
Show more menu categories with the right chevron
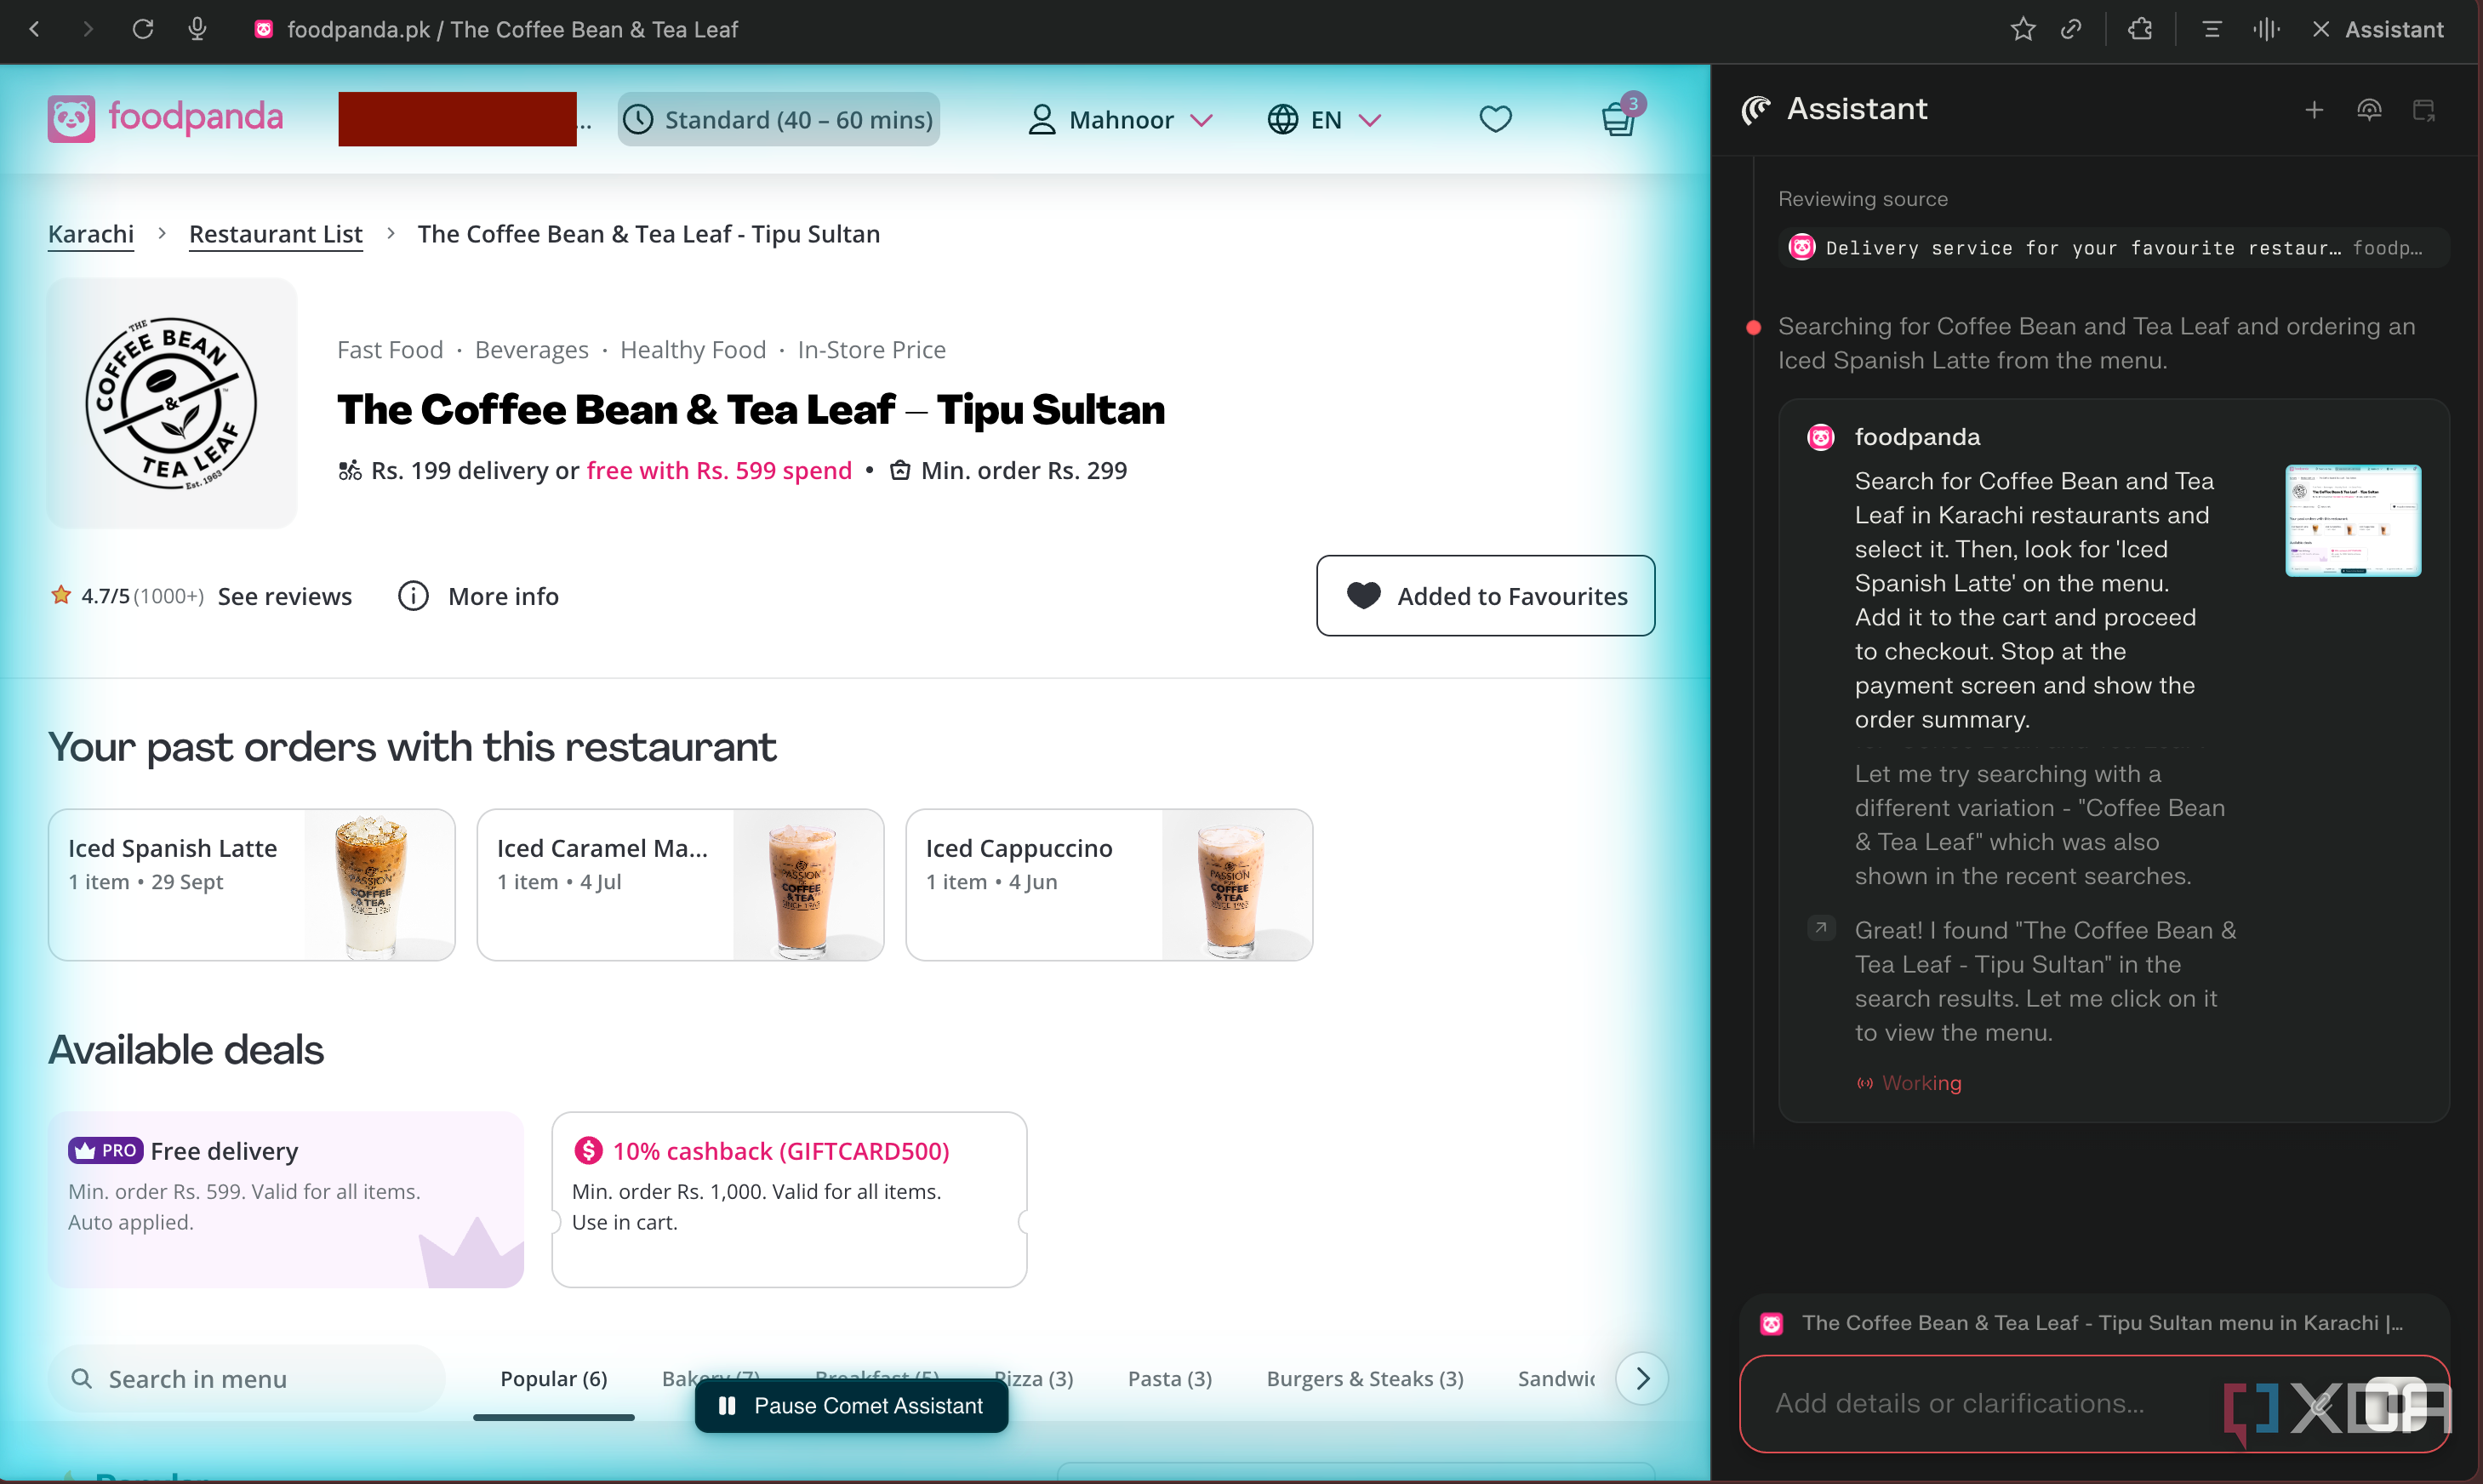(x=1642, y=1379)
